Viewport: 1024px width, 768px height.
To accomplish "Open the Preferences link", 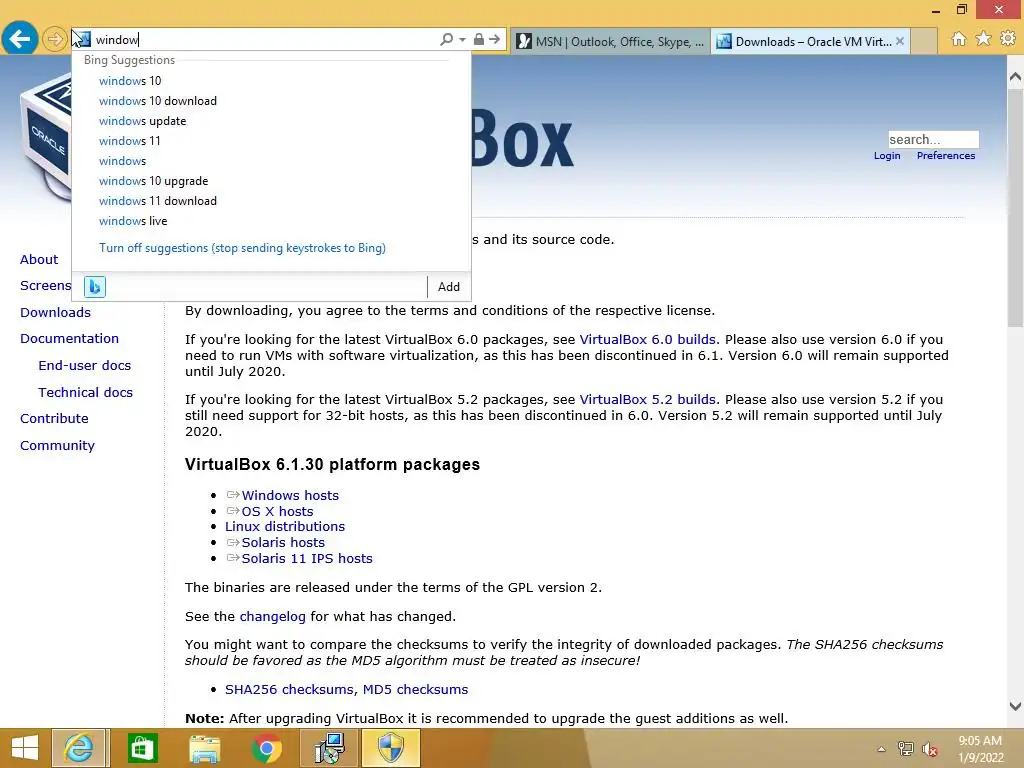I will [946, 155].
